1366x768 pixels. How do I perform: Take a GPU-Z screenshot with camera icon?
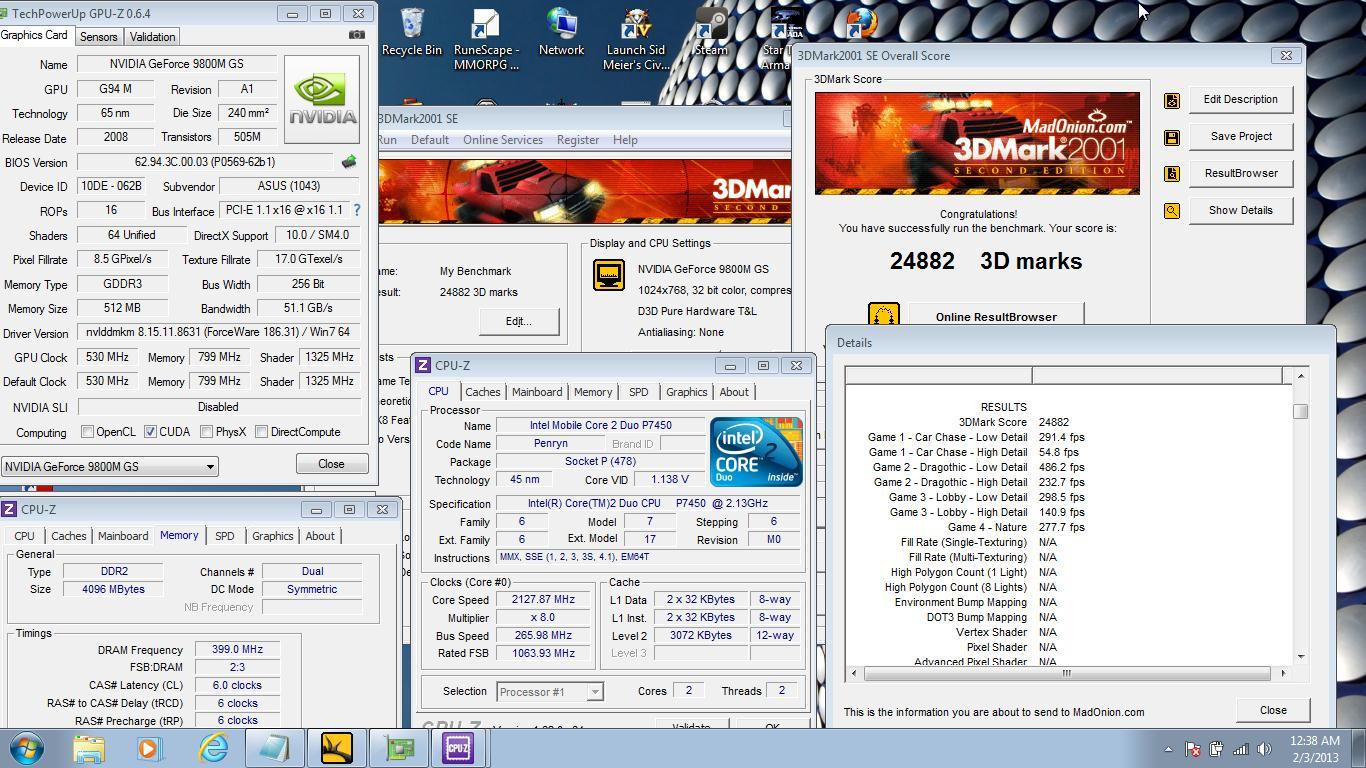(357, 35)
